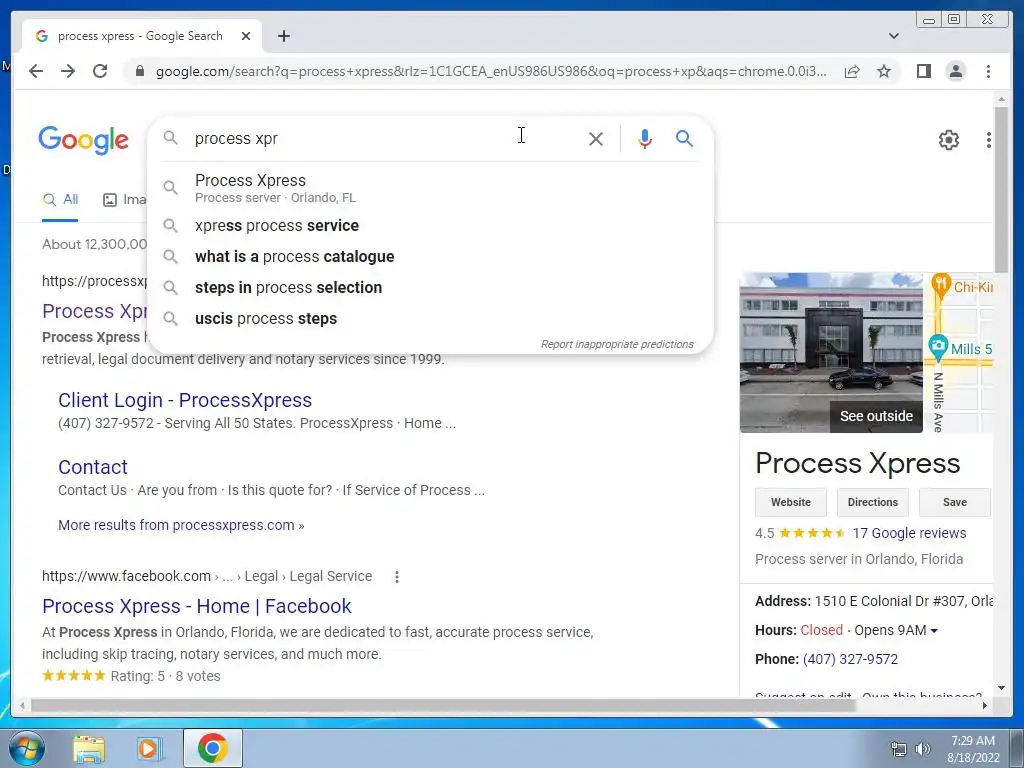Screen dimensions: 1024x768
Task: Switch to the All results tab
Action: [60, 200]
